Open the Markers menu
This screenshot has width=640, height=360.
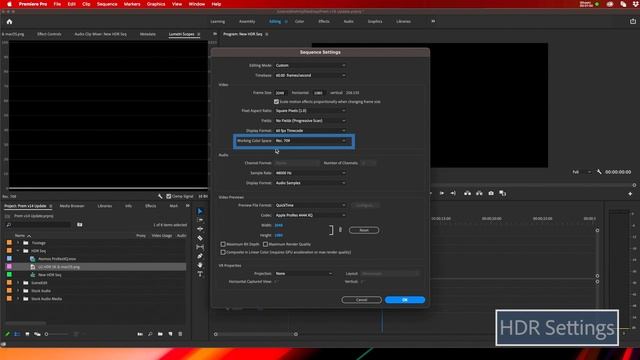[x=132, y=4]
